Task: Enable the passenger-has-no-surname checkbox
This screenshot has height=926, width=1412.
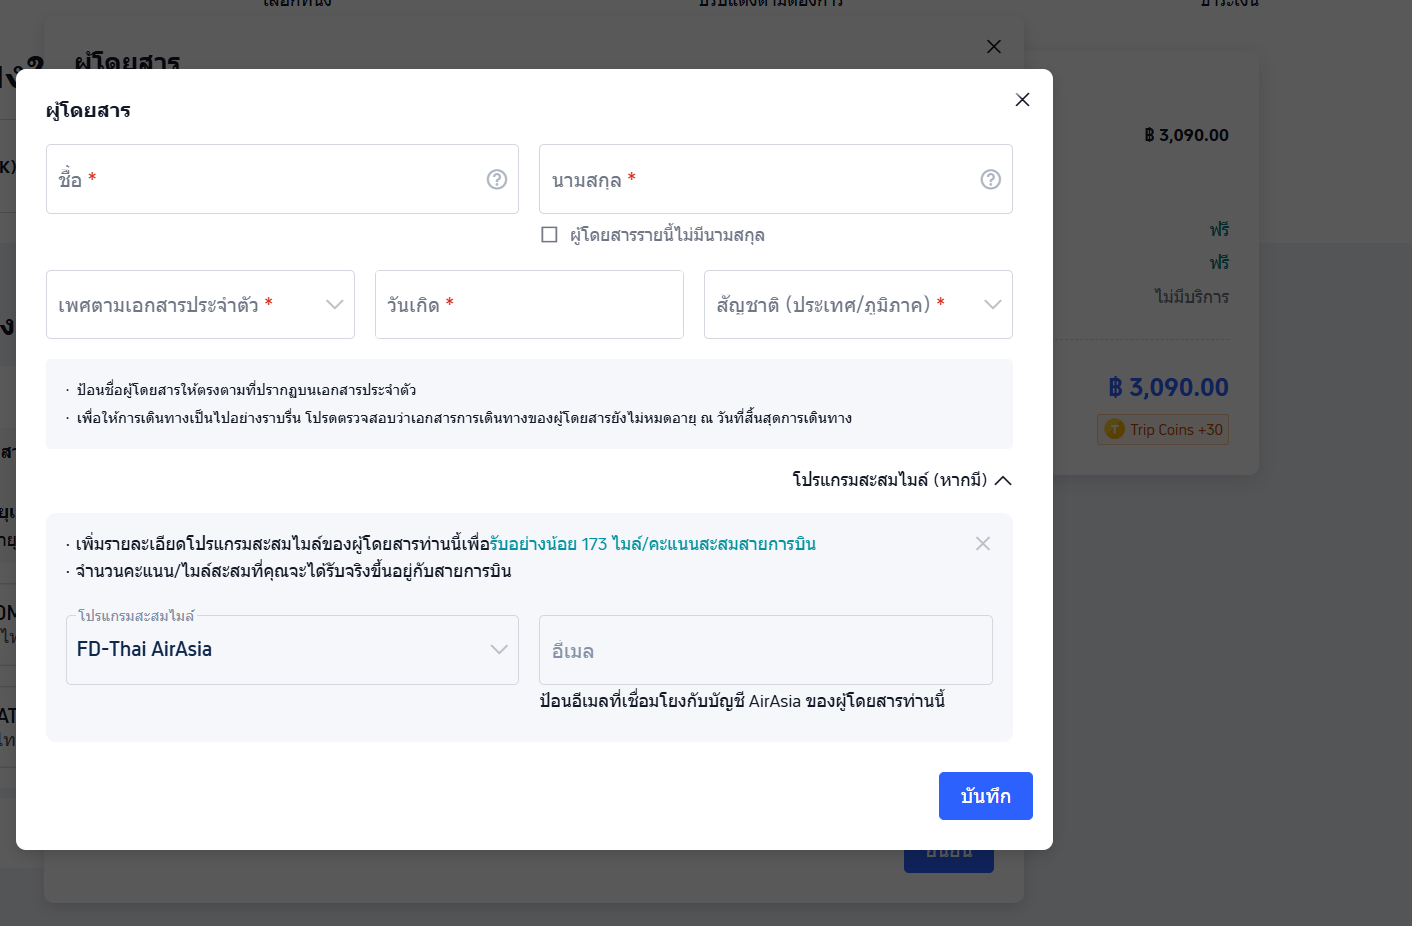Action: (549, 234)
